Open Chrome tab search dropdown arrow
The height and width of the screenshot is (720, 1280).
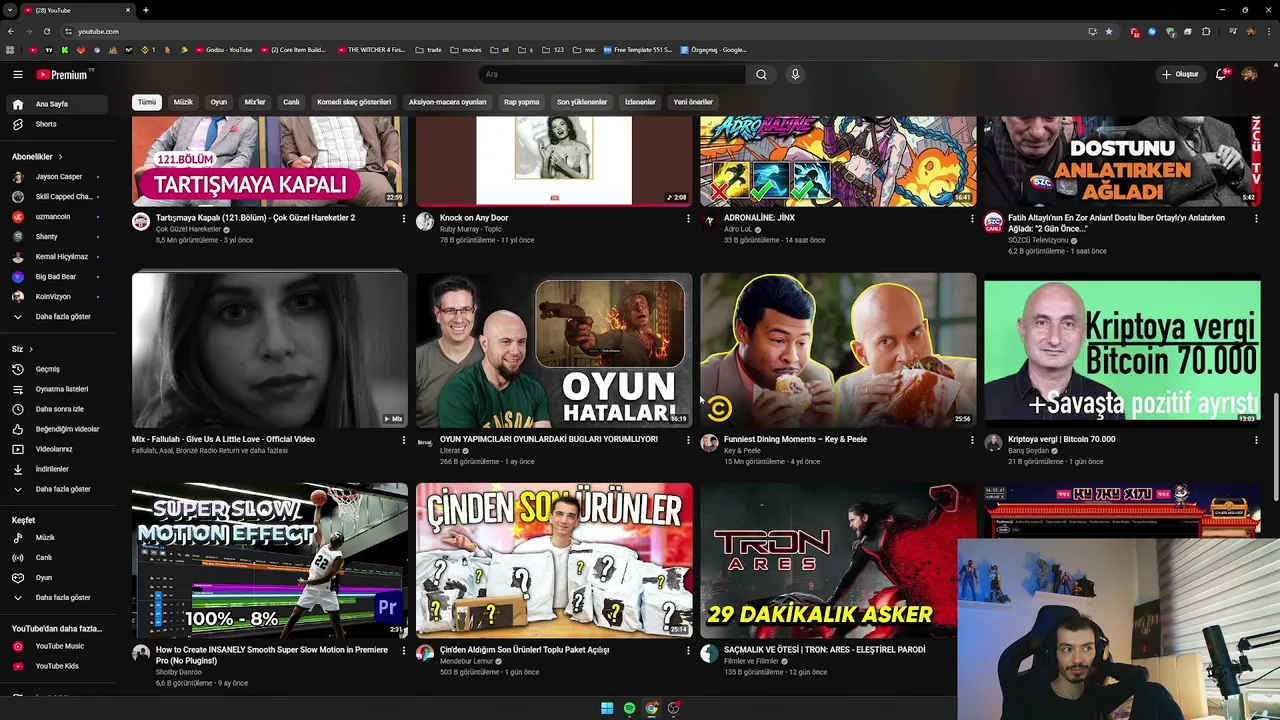tap(10, 10)
